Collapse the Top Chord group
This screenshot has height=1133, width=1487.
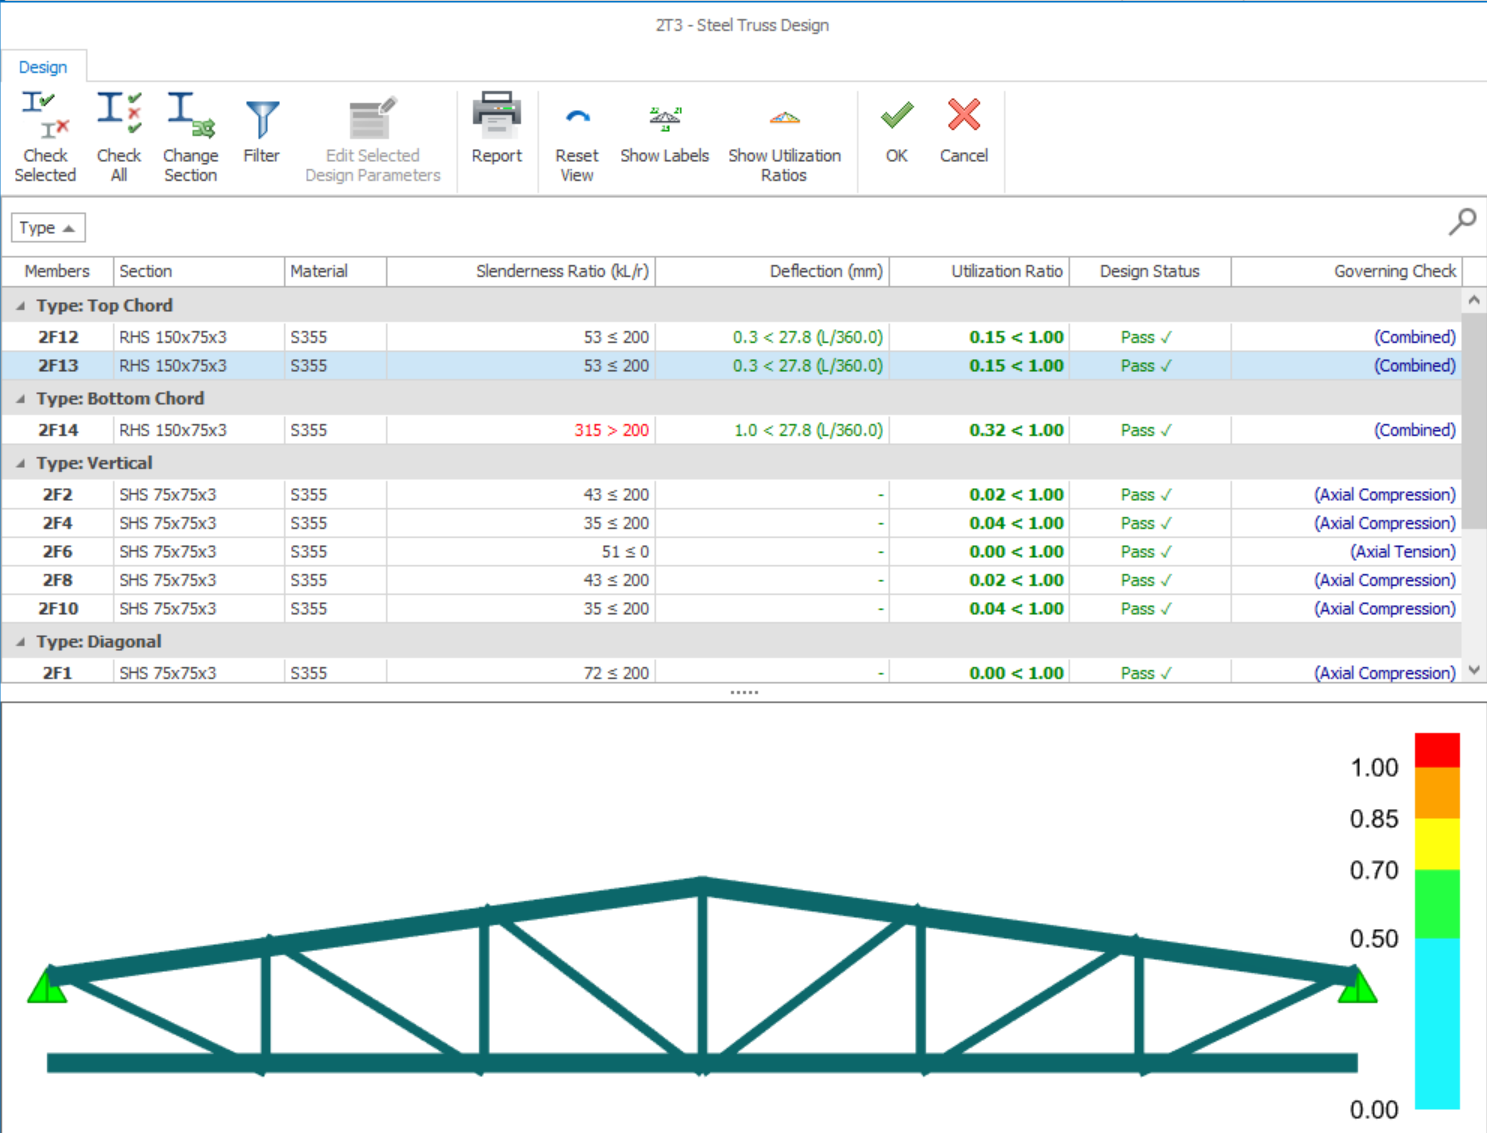[21, 306]
